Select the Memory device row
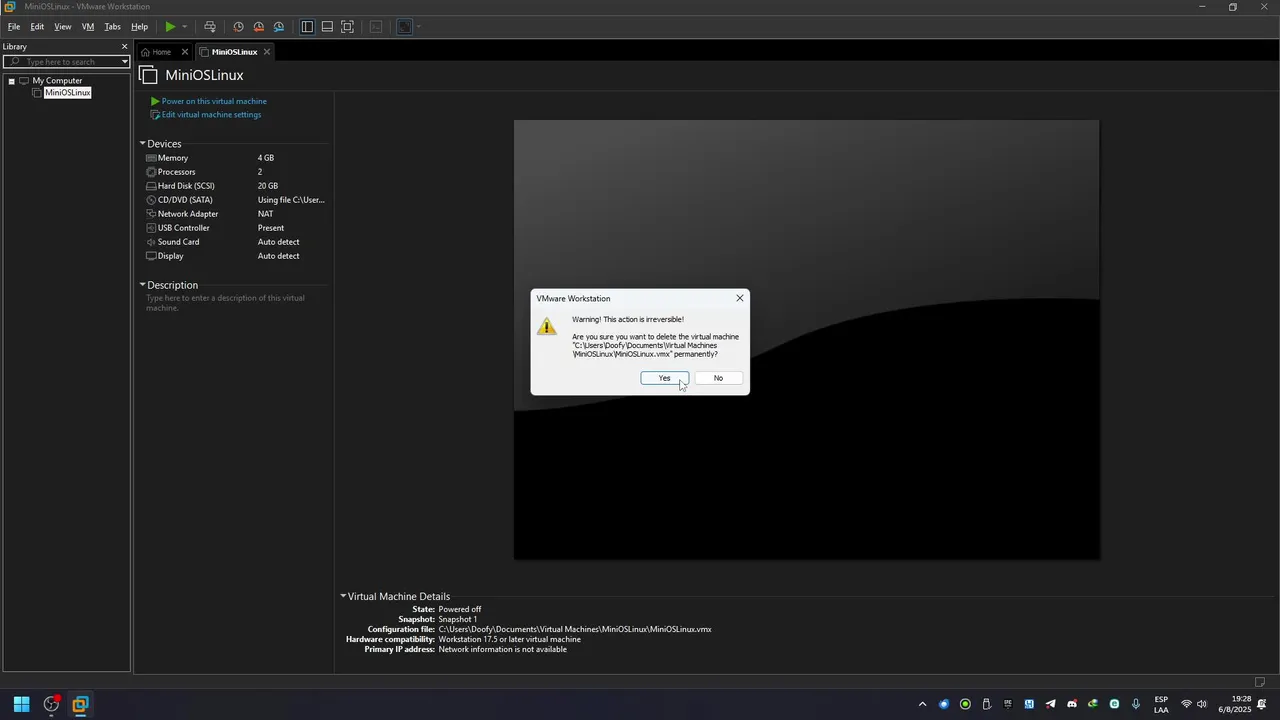This screenshot has height=720, width=1280. 236,158
